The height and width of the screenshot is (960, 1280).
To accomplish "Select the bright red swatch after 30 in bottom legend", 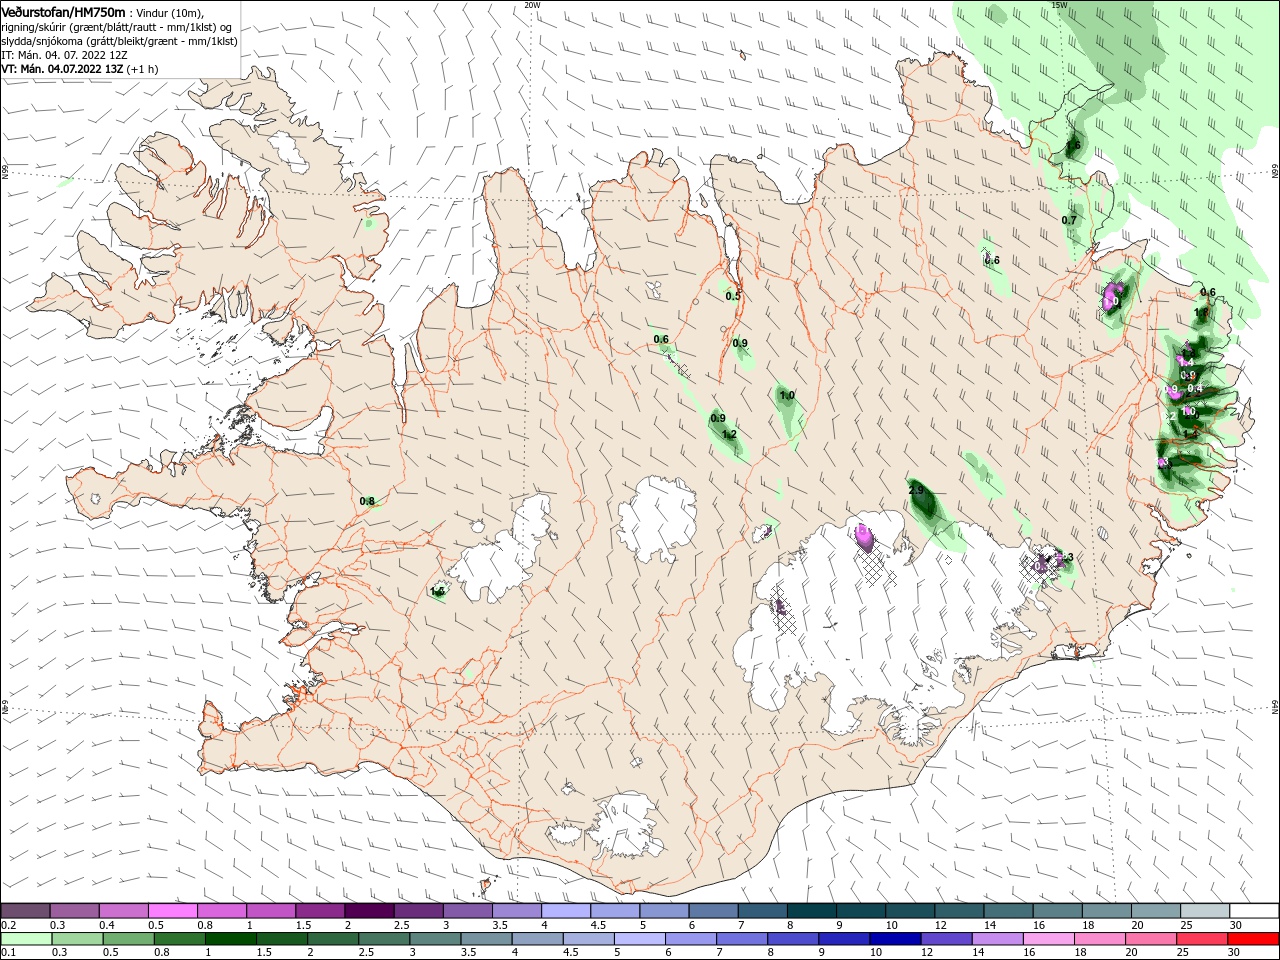I will coord(1253,939).
